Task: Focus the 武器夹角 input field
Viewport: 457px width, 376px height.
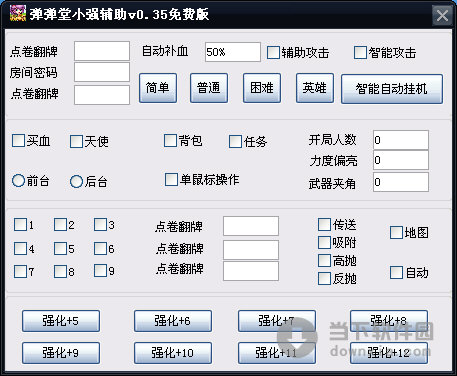Action: [401, 182]
